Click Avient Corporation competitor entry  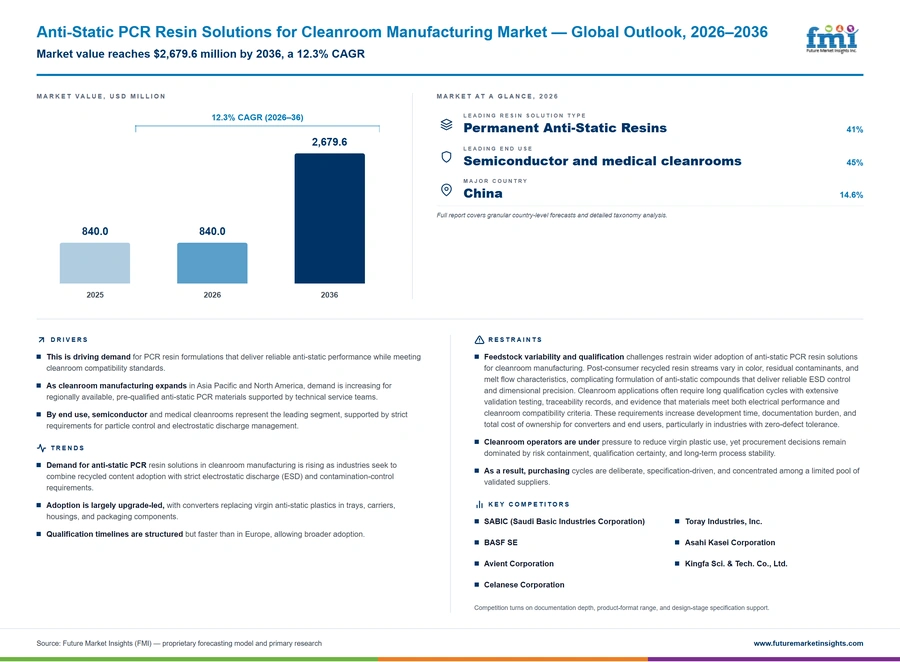[519, 564]
